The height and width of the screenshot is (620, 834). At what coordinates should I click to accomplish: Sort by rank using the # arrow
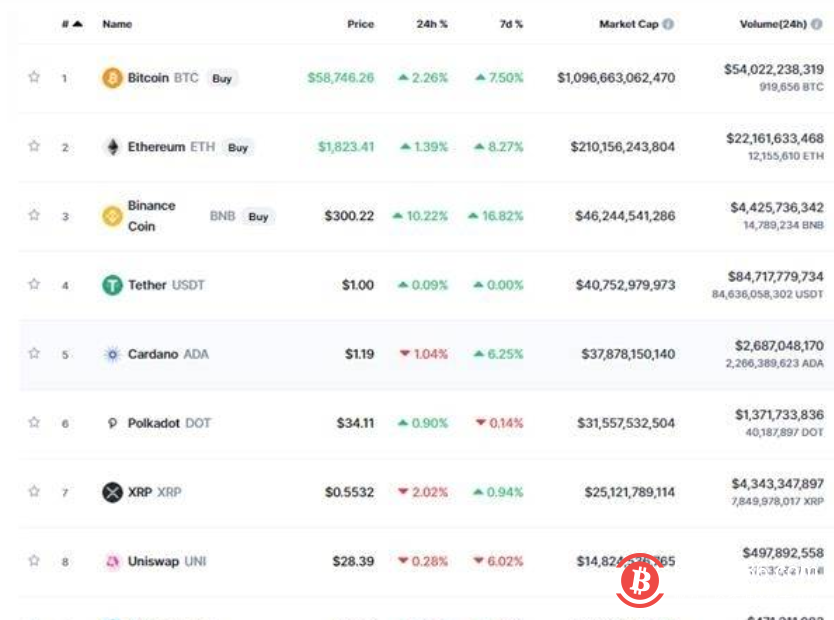coord(71,24)
